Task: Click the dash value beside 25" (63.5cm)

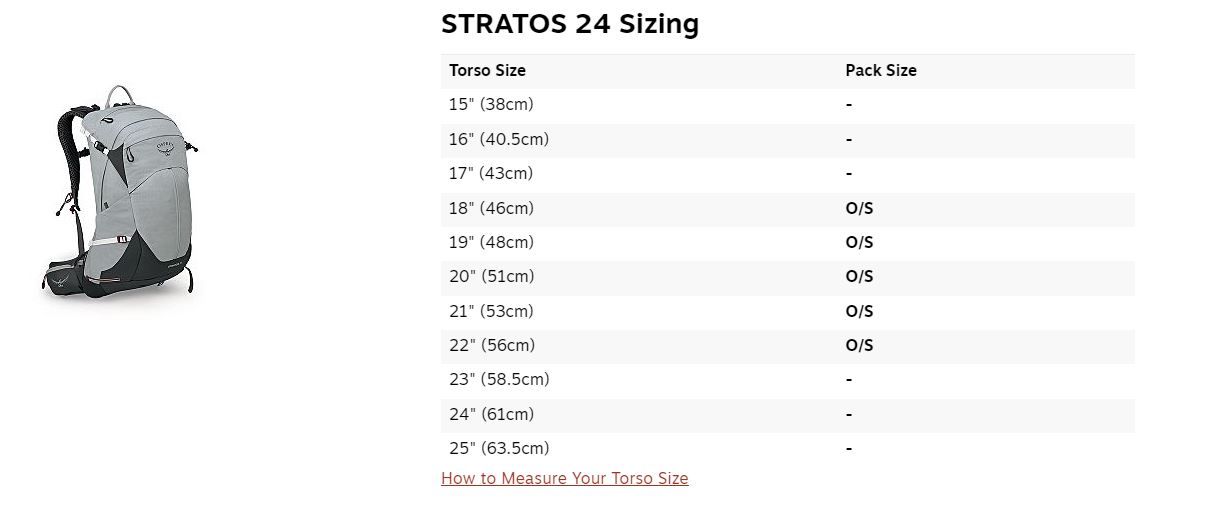Action: tap(849, 448)
